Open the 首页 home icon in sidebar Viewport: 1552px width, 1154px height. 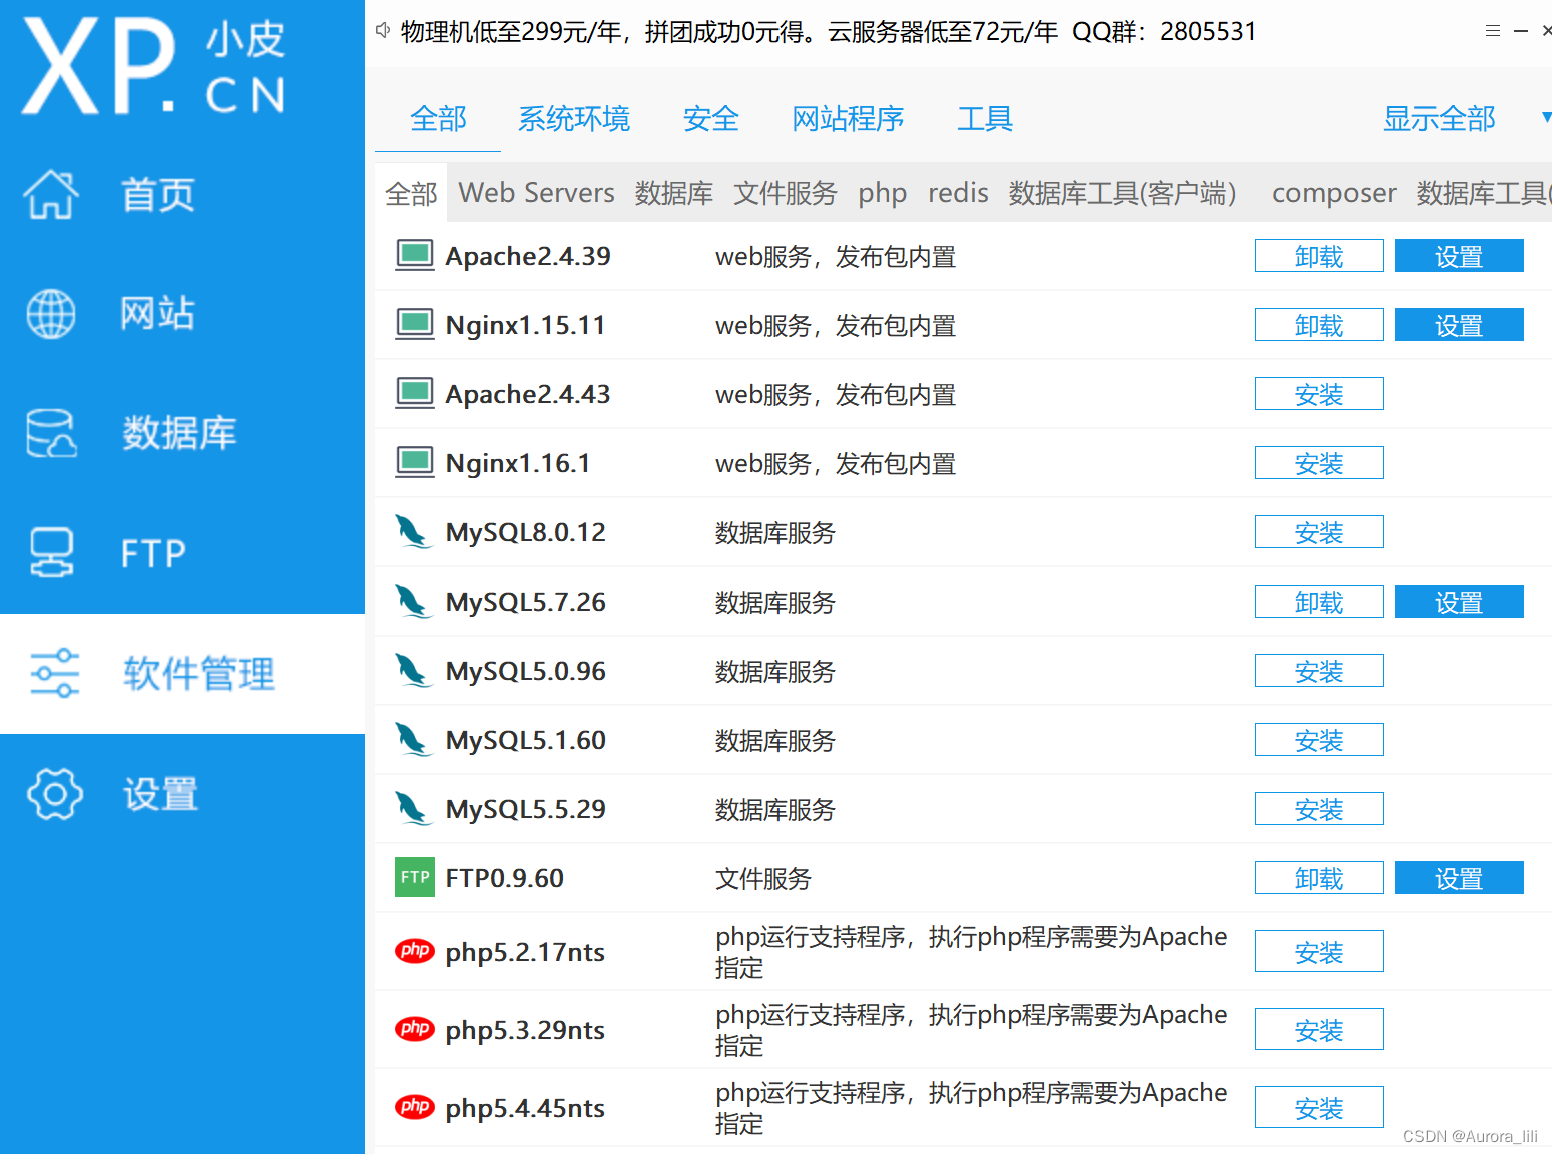point(51,194)
